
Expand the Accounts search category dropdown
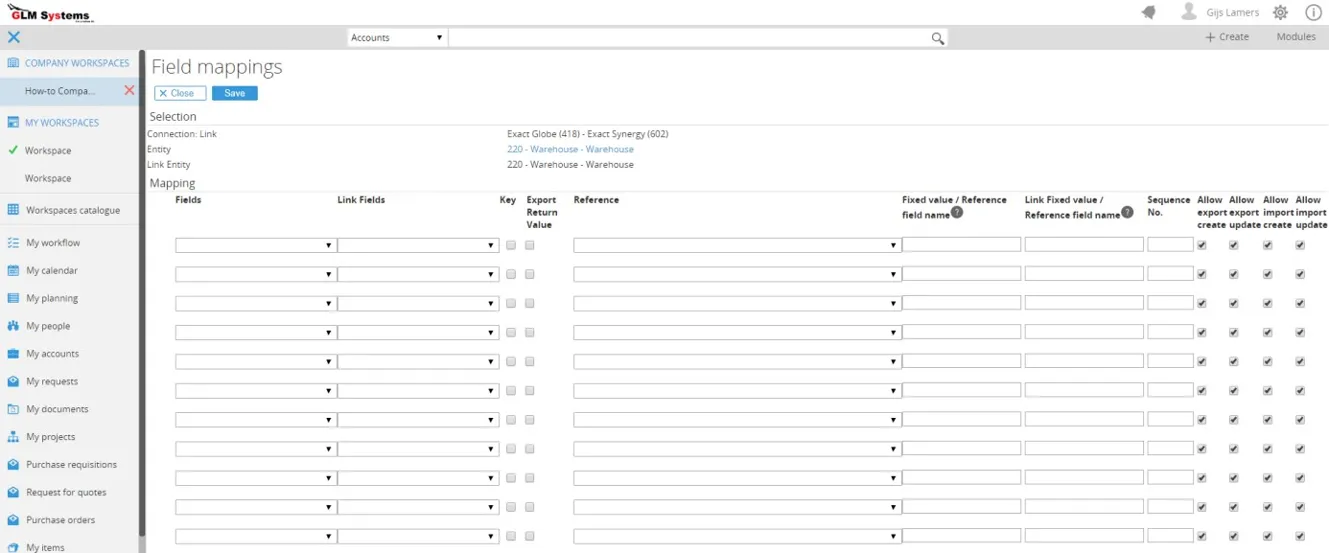pos(396,38)
